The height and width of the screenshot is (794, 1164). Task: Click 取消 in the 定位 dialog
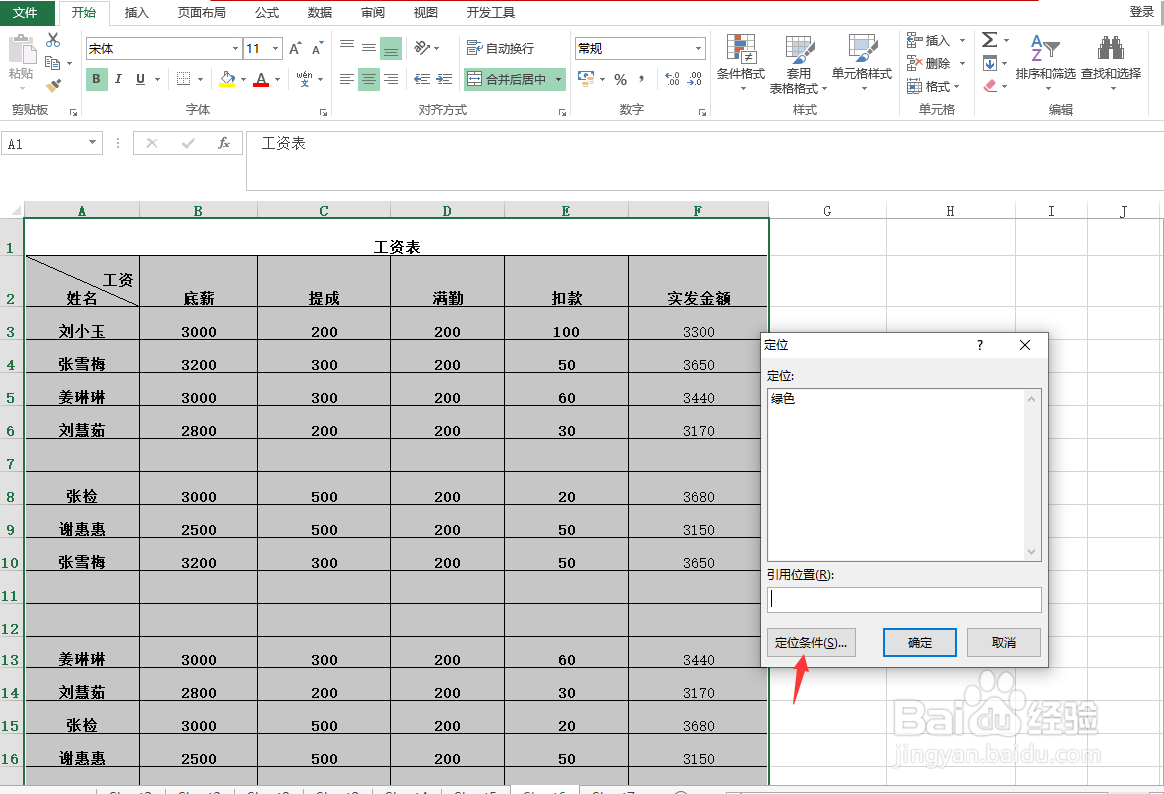pyautogui.click(x=1004, y=643)
